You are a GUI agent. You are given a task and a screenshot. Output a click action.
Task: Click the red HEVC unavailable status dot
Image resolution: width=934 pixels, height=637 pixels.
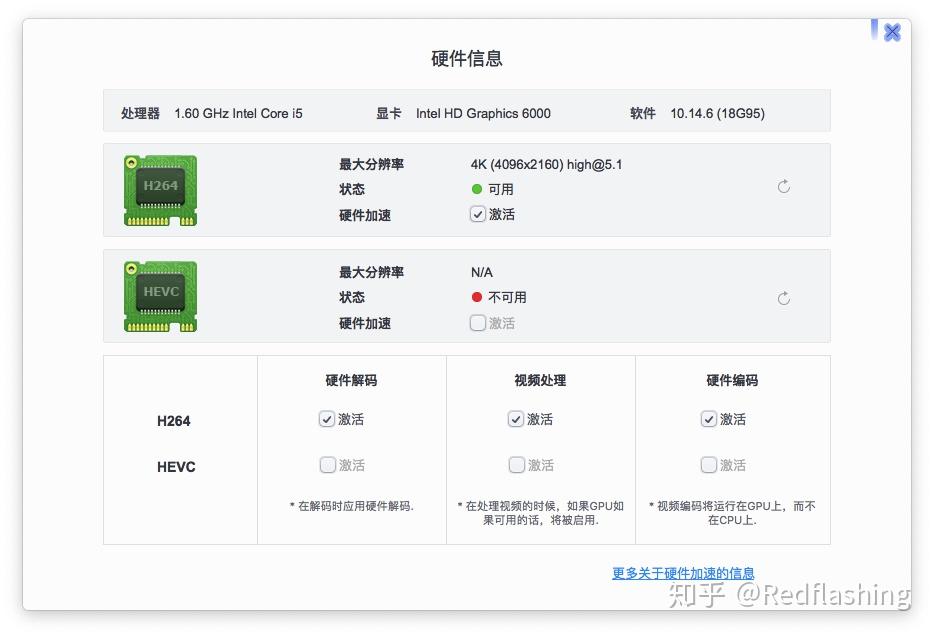477,297
